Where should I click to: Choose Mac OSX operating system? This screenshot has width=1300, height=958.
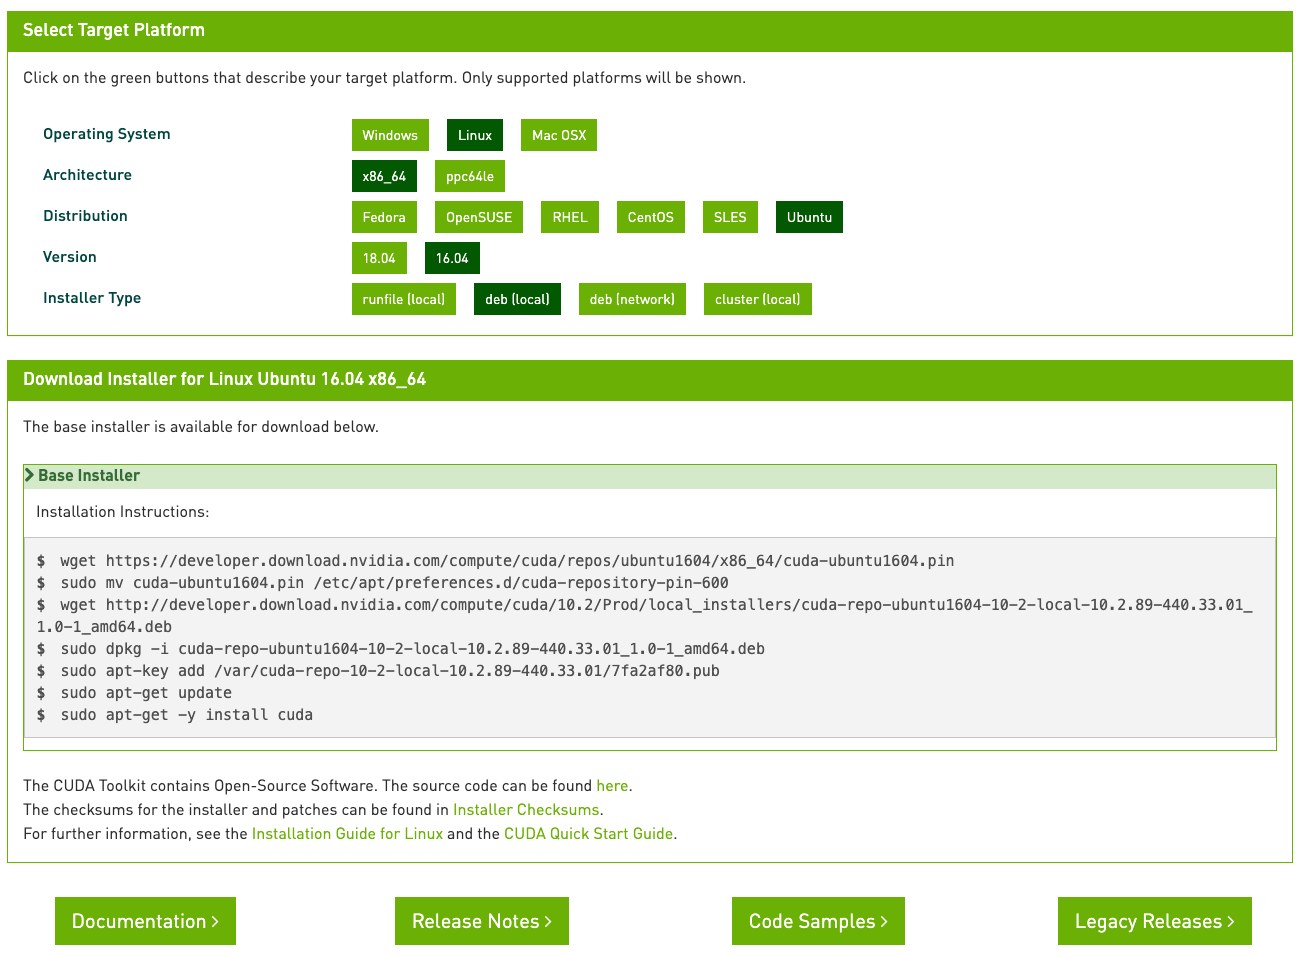point(559,135)
